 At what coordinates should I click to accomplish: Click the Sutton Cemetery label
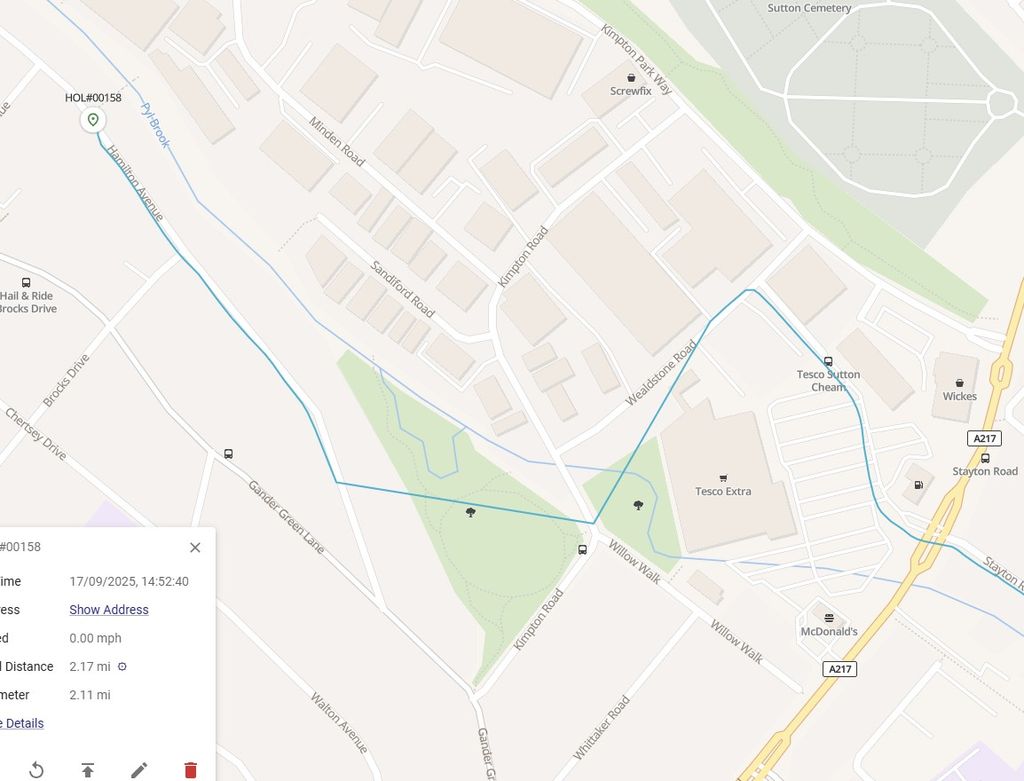coord(809,8)
